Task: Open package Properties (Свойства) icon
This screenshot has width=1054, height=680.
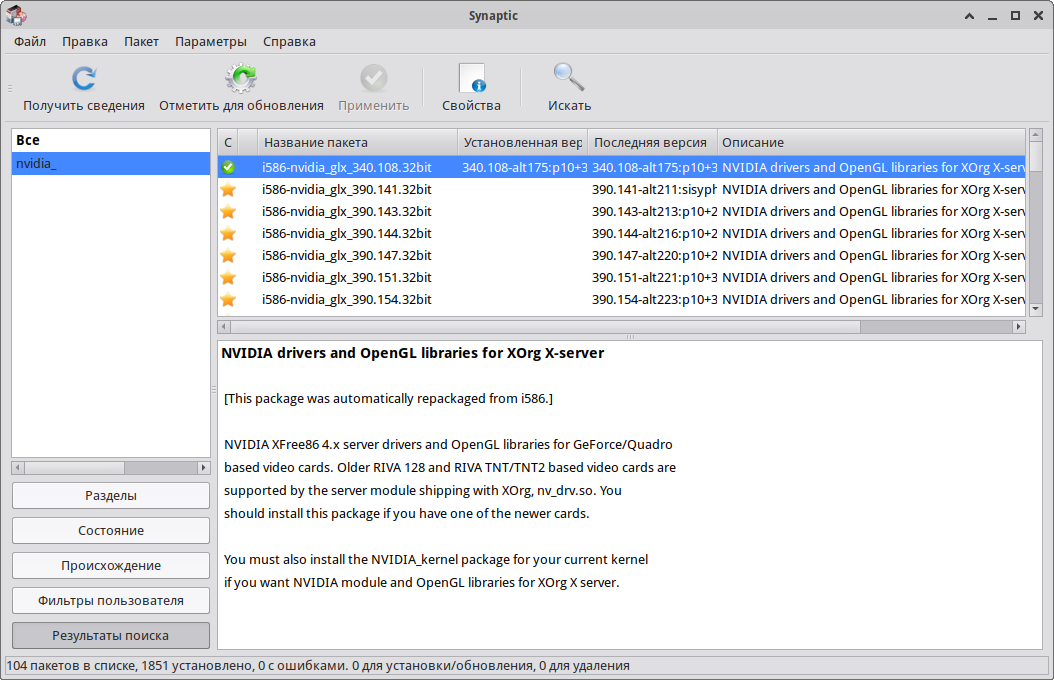Action: click(x=471, y=79)
